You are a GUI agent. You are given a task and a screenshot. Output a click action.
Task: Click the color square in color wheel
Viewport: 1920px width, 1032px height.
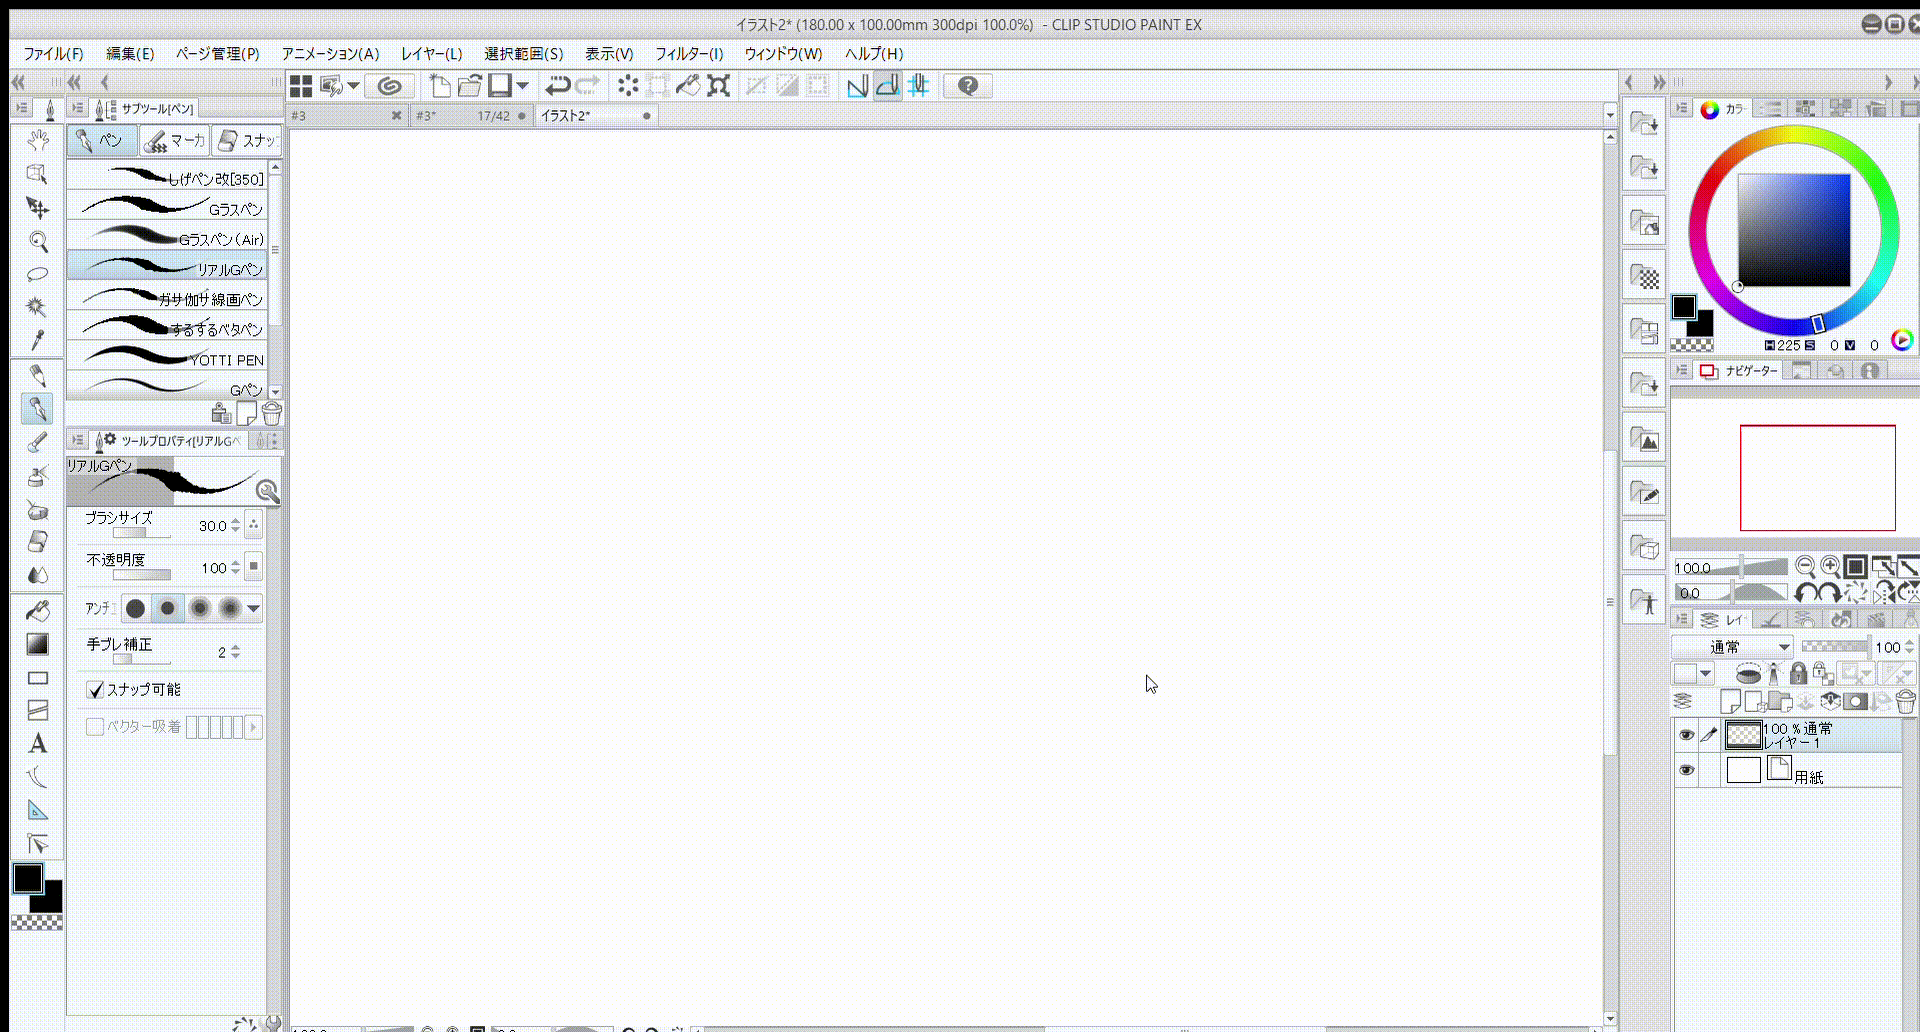pyautogui.click(x=1793, y=230)
